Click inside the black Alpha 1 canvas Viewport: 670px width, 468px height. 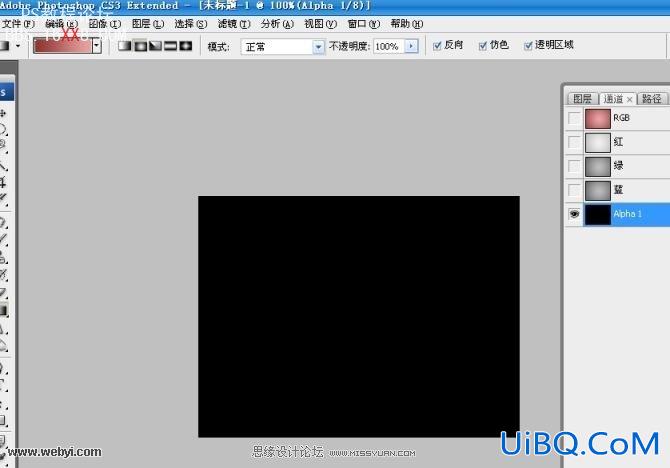click(359, 316)
